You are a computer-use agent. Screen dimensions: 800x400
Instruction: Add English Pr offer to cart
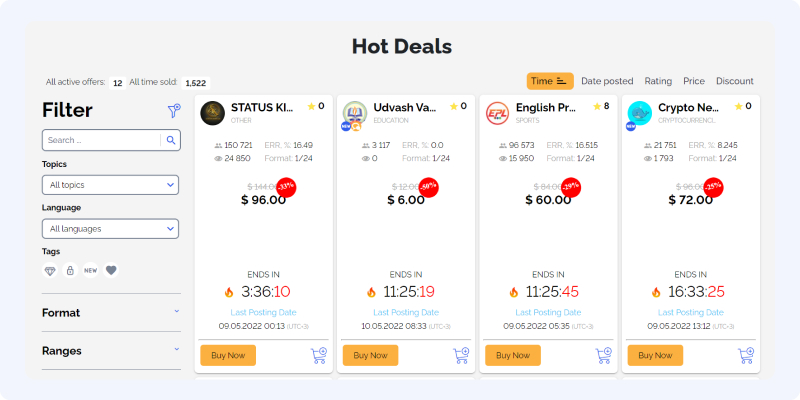coord(604,356)
